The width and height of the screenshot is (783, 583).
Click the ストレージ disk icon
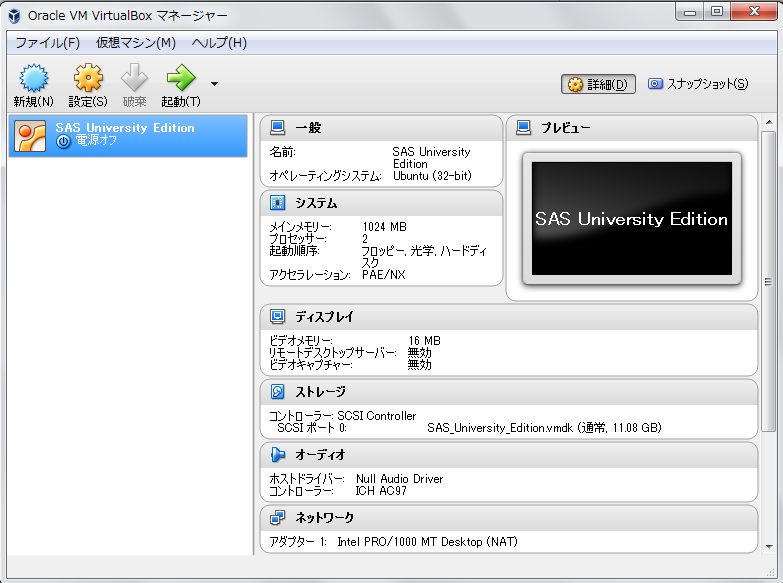tap(278, 391)
